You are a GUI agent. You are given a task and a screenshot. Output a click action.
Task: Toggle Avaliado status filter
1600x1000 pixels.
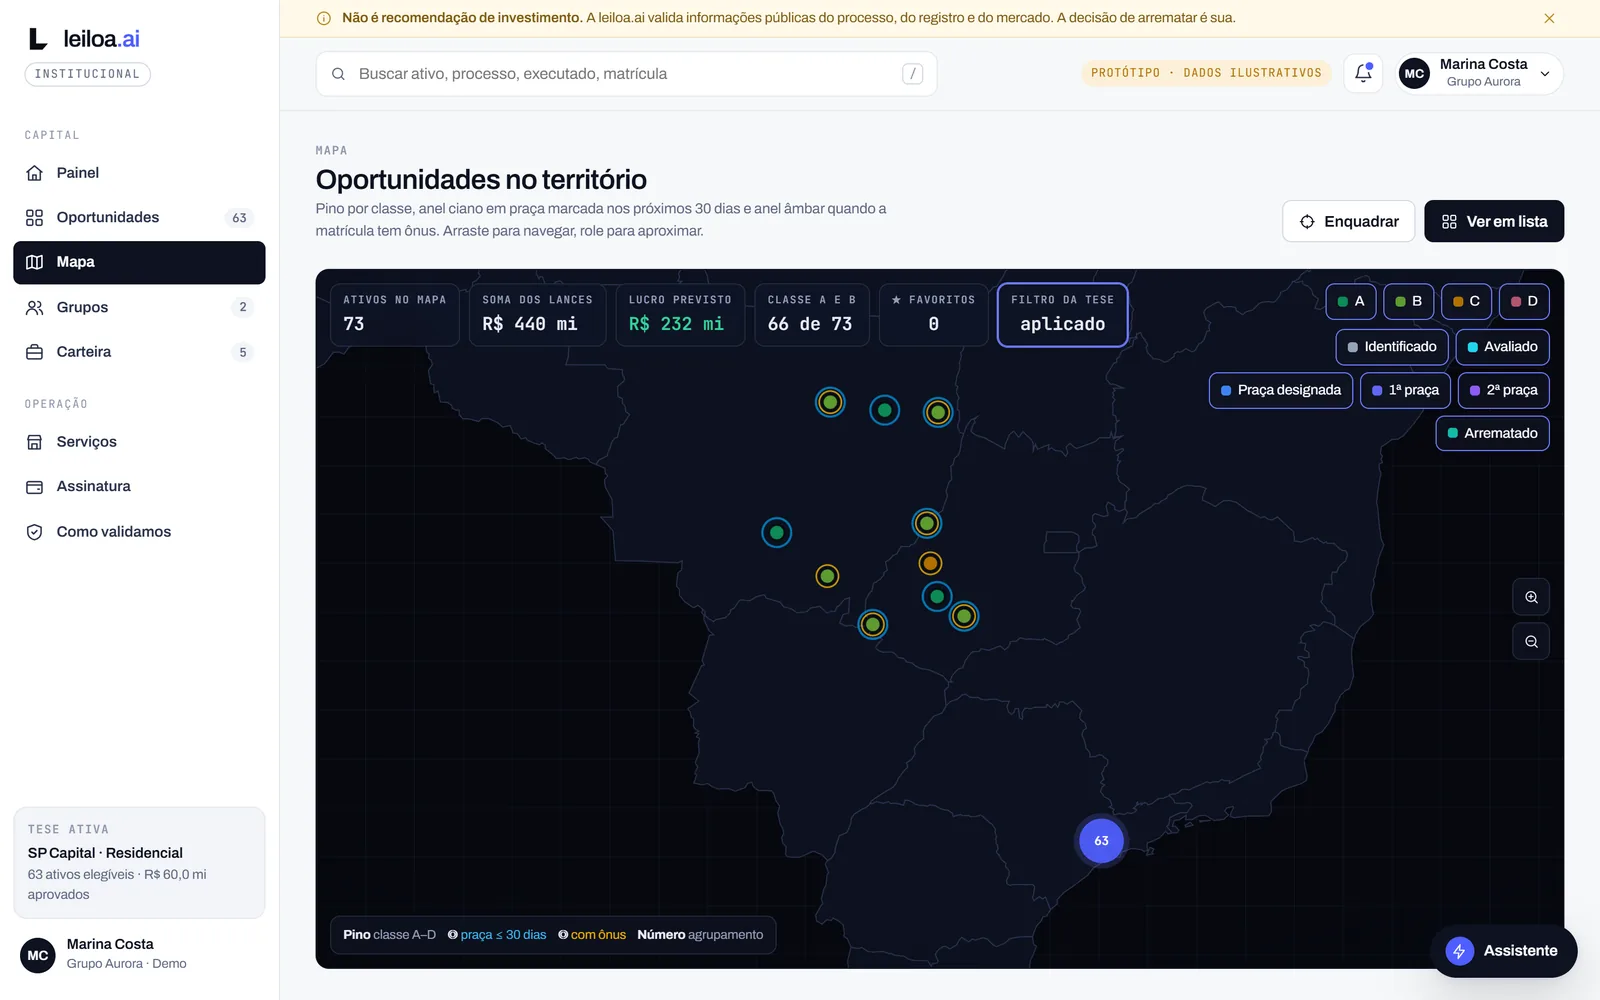(x=1502, y=347)
